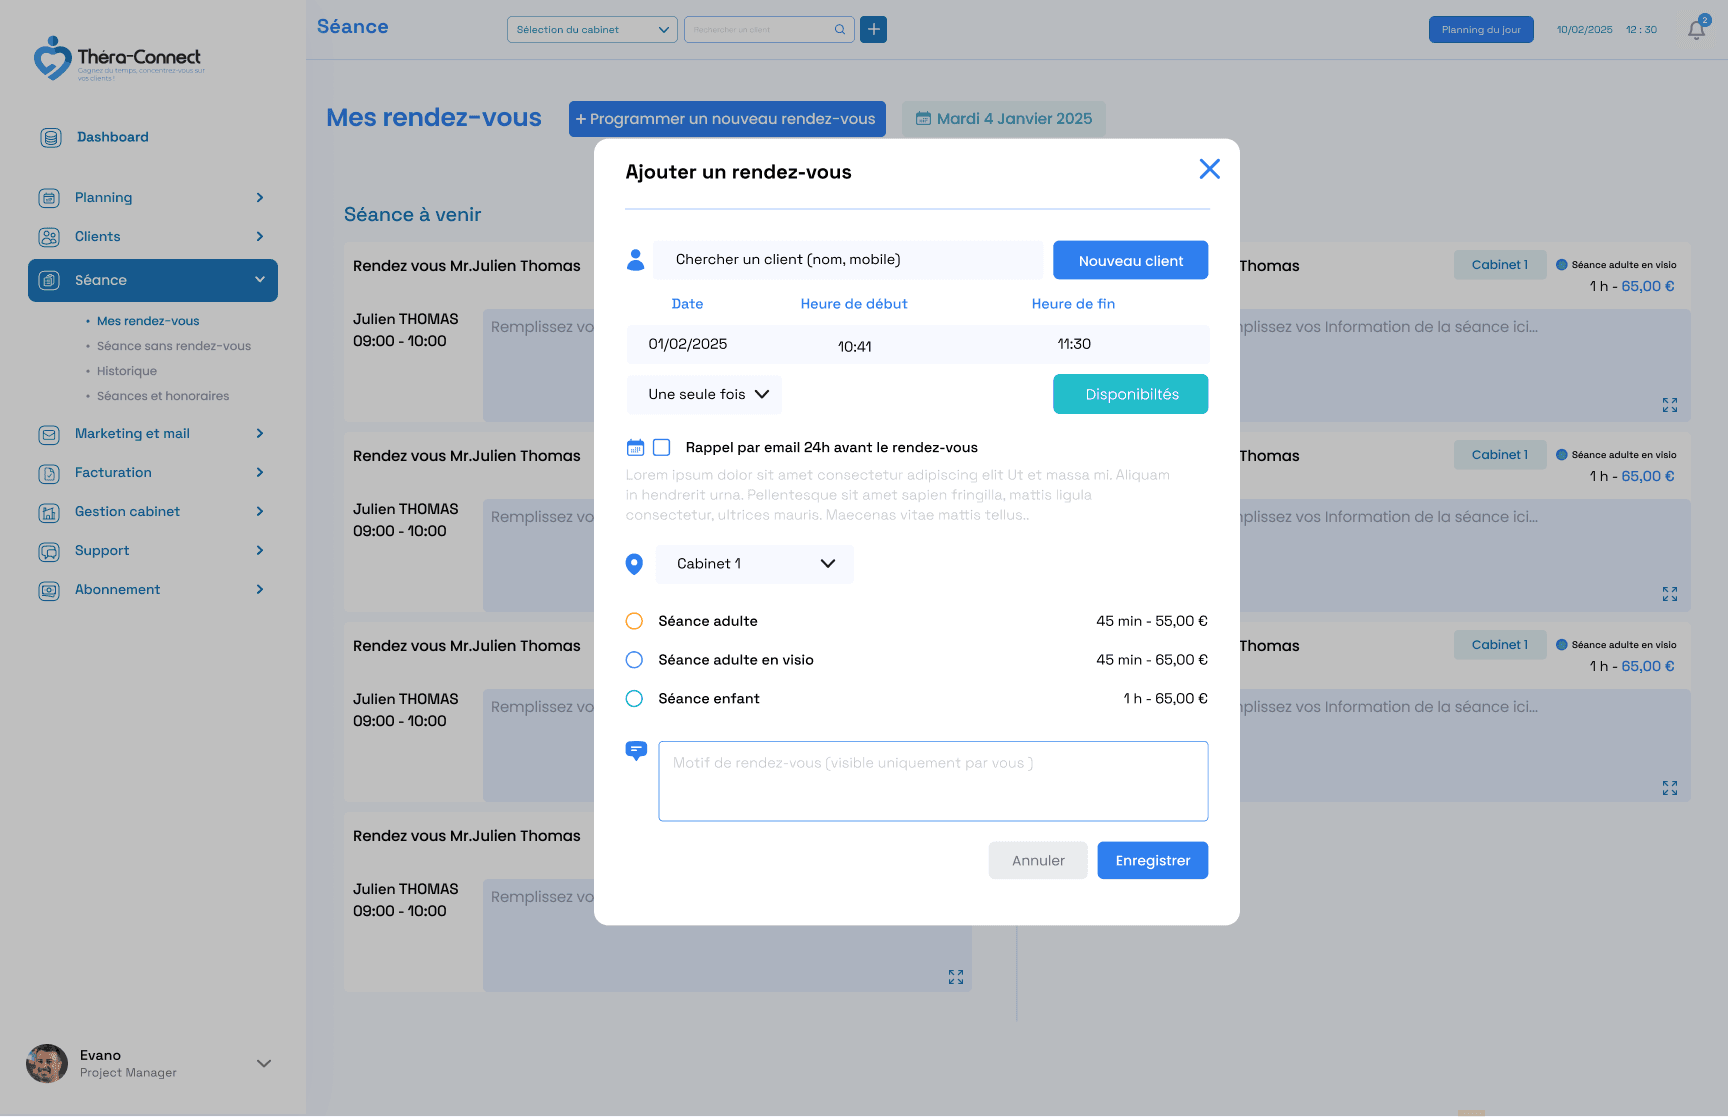Open the Cabinet 1 dropdown in the modal

click(x=754, y=564)
